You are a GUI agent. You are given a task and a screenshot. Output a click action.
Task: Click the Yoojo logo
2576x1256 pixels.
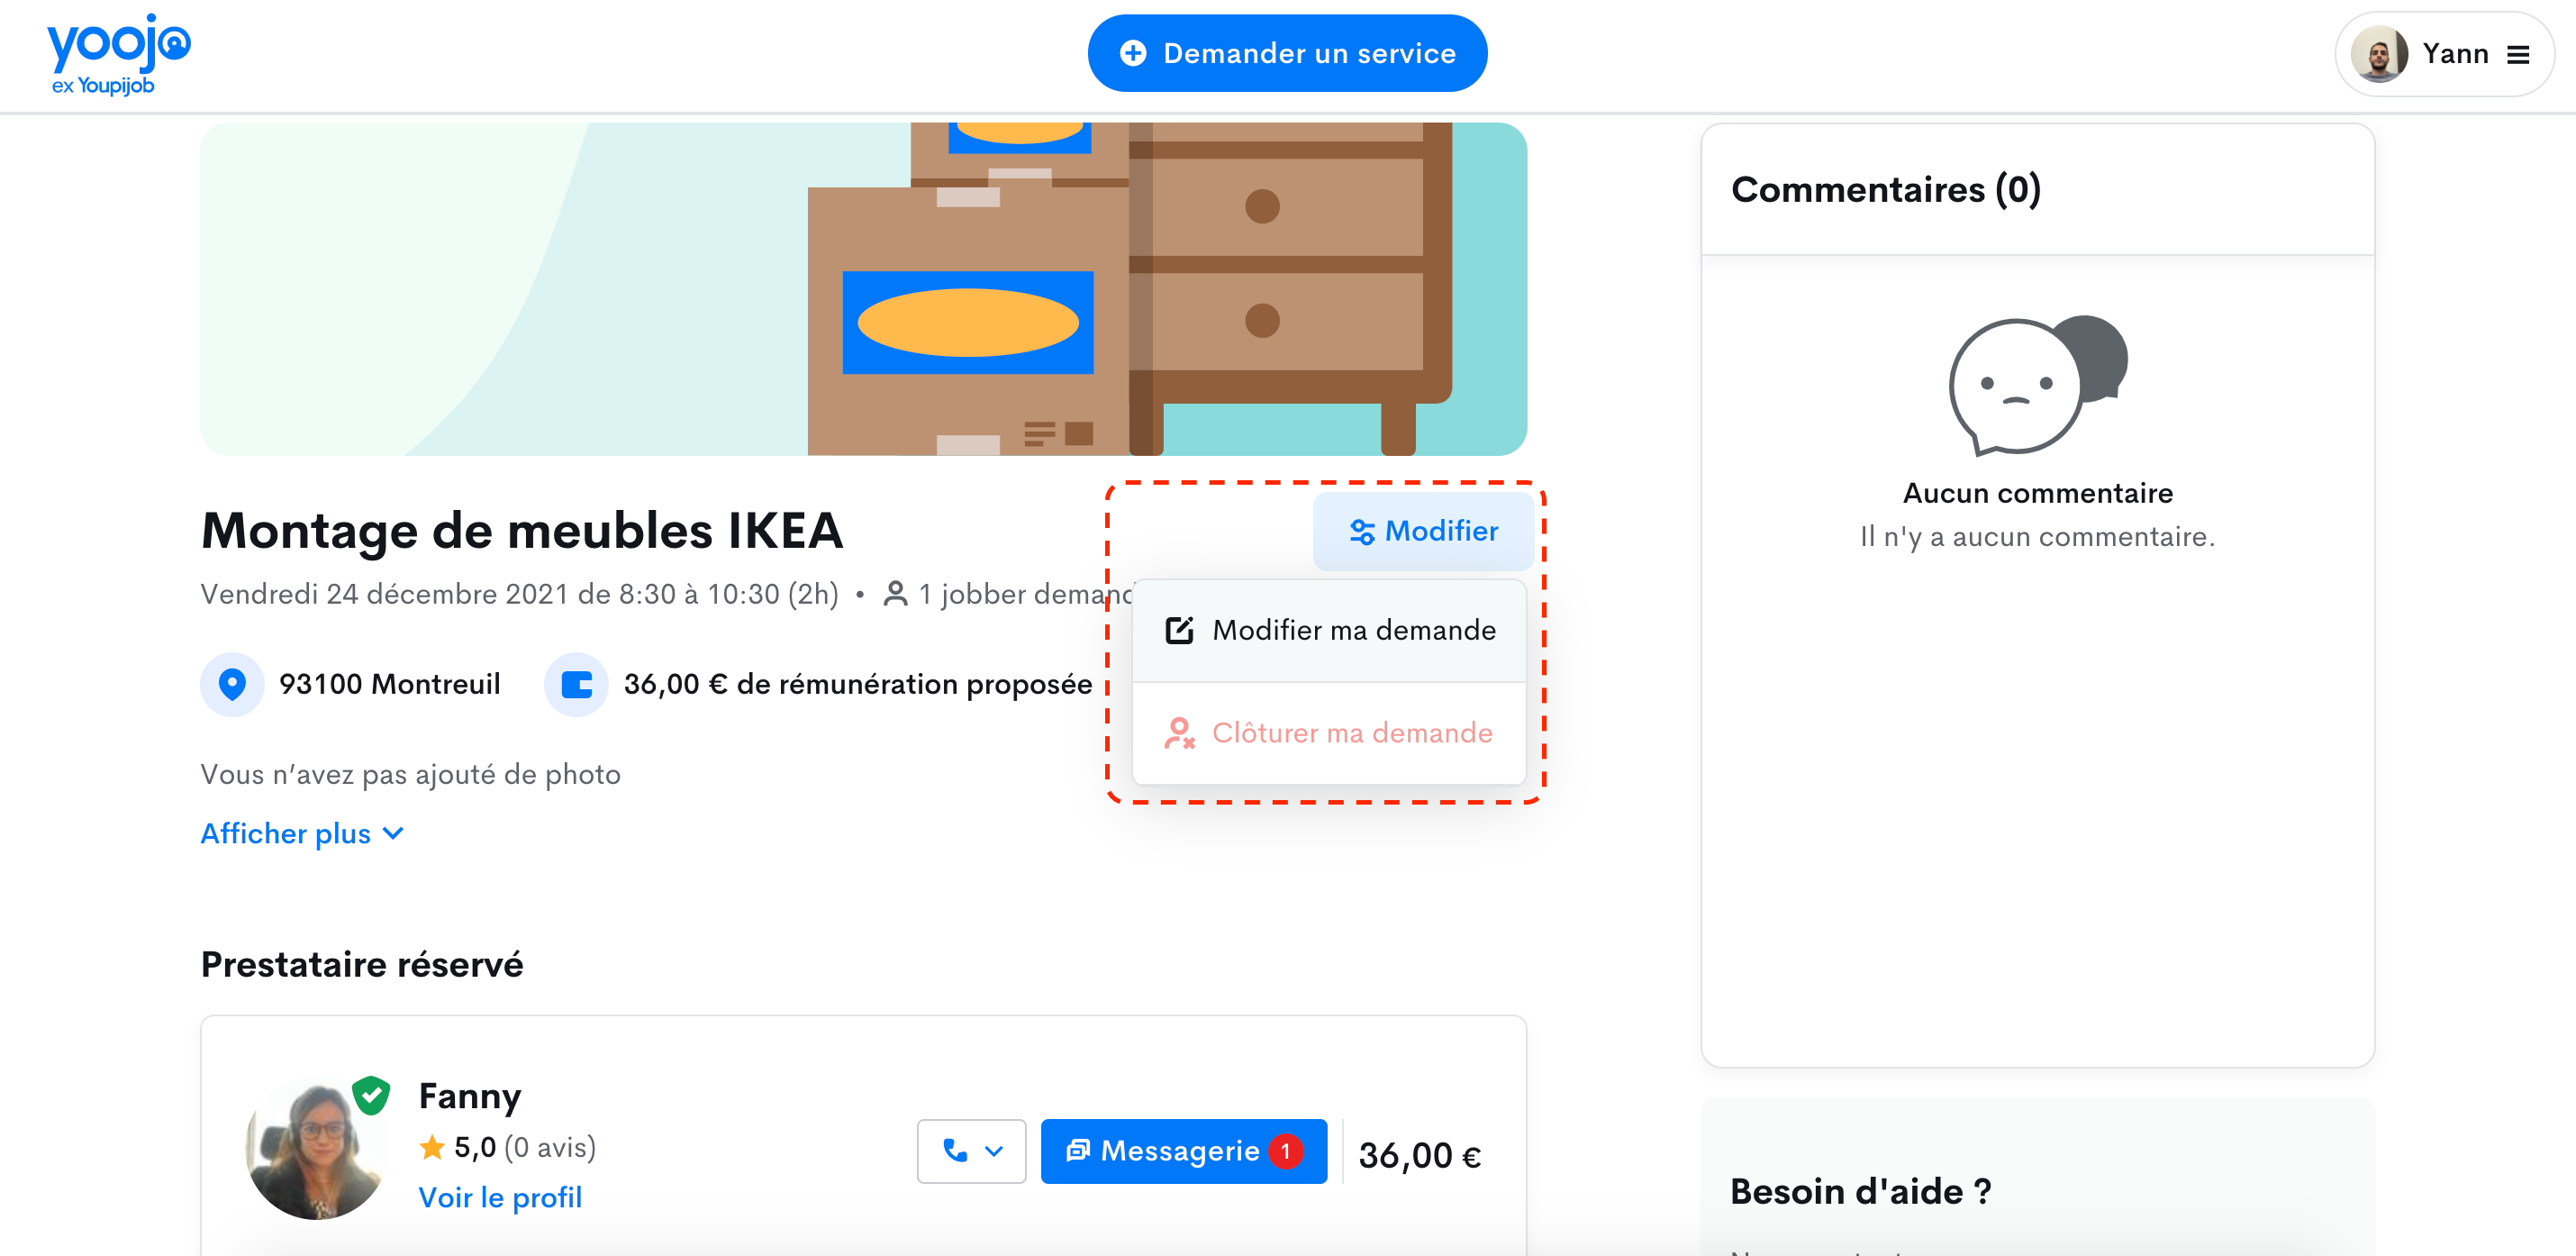click(118, 54)
